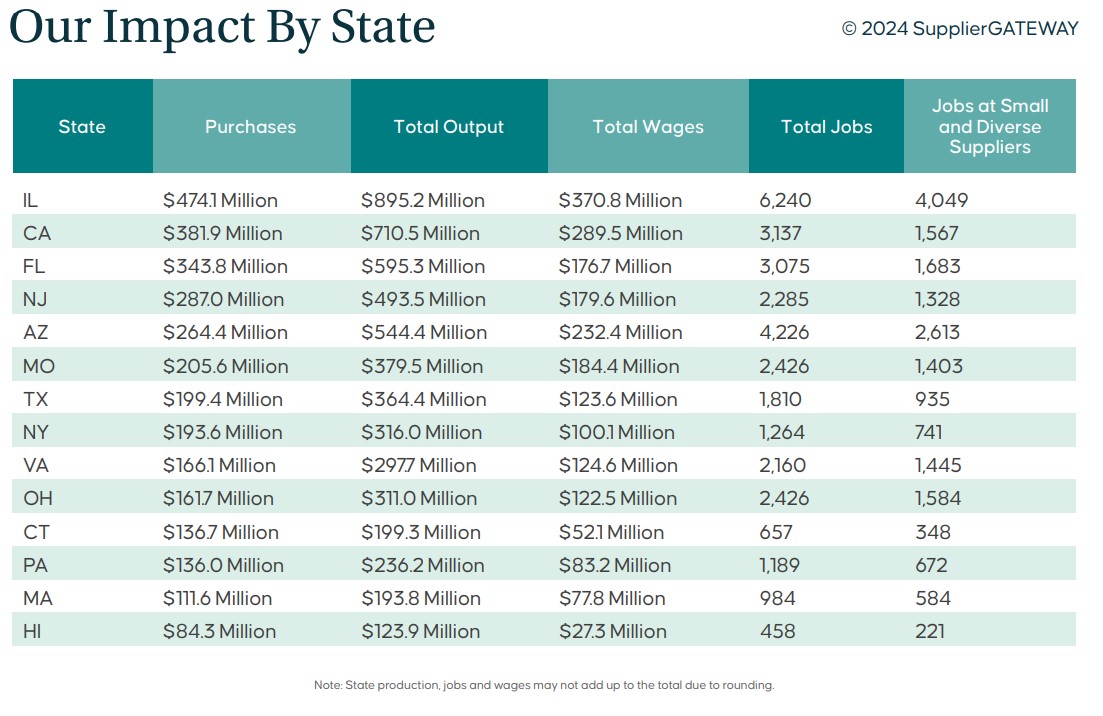Viewport: 1103px width, 716px height.
Task: Select the Total Wages column header
Action: tap(648, 127)
